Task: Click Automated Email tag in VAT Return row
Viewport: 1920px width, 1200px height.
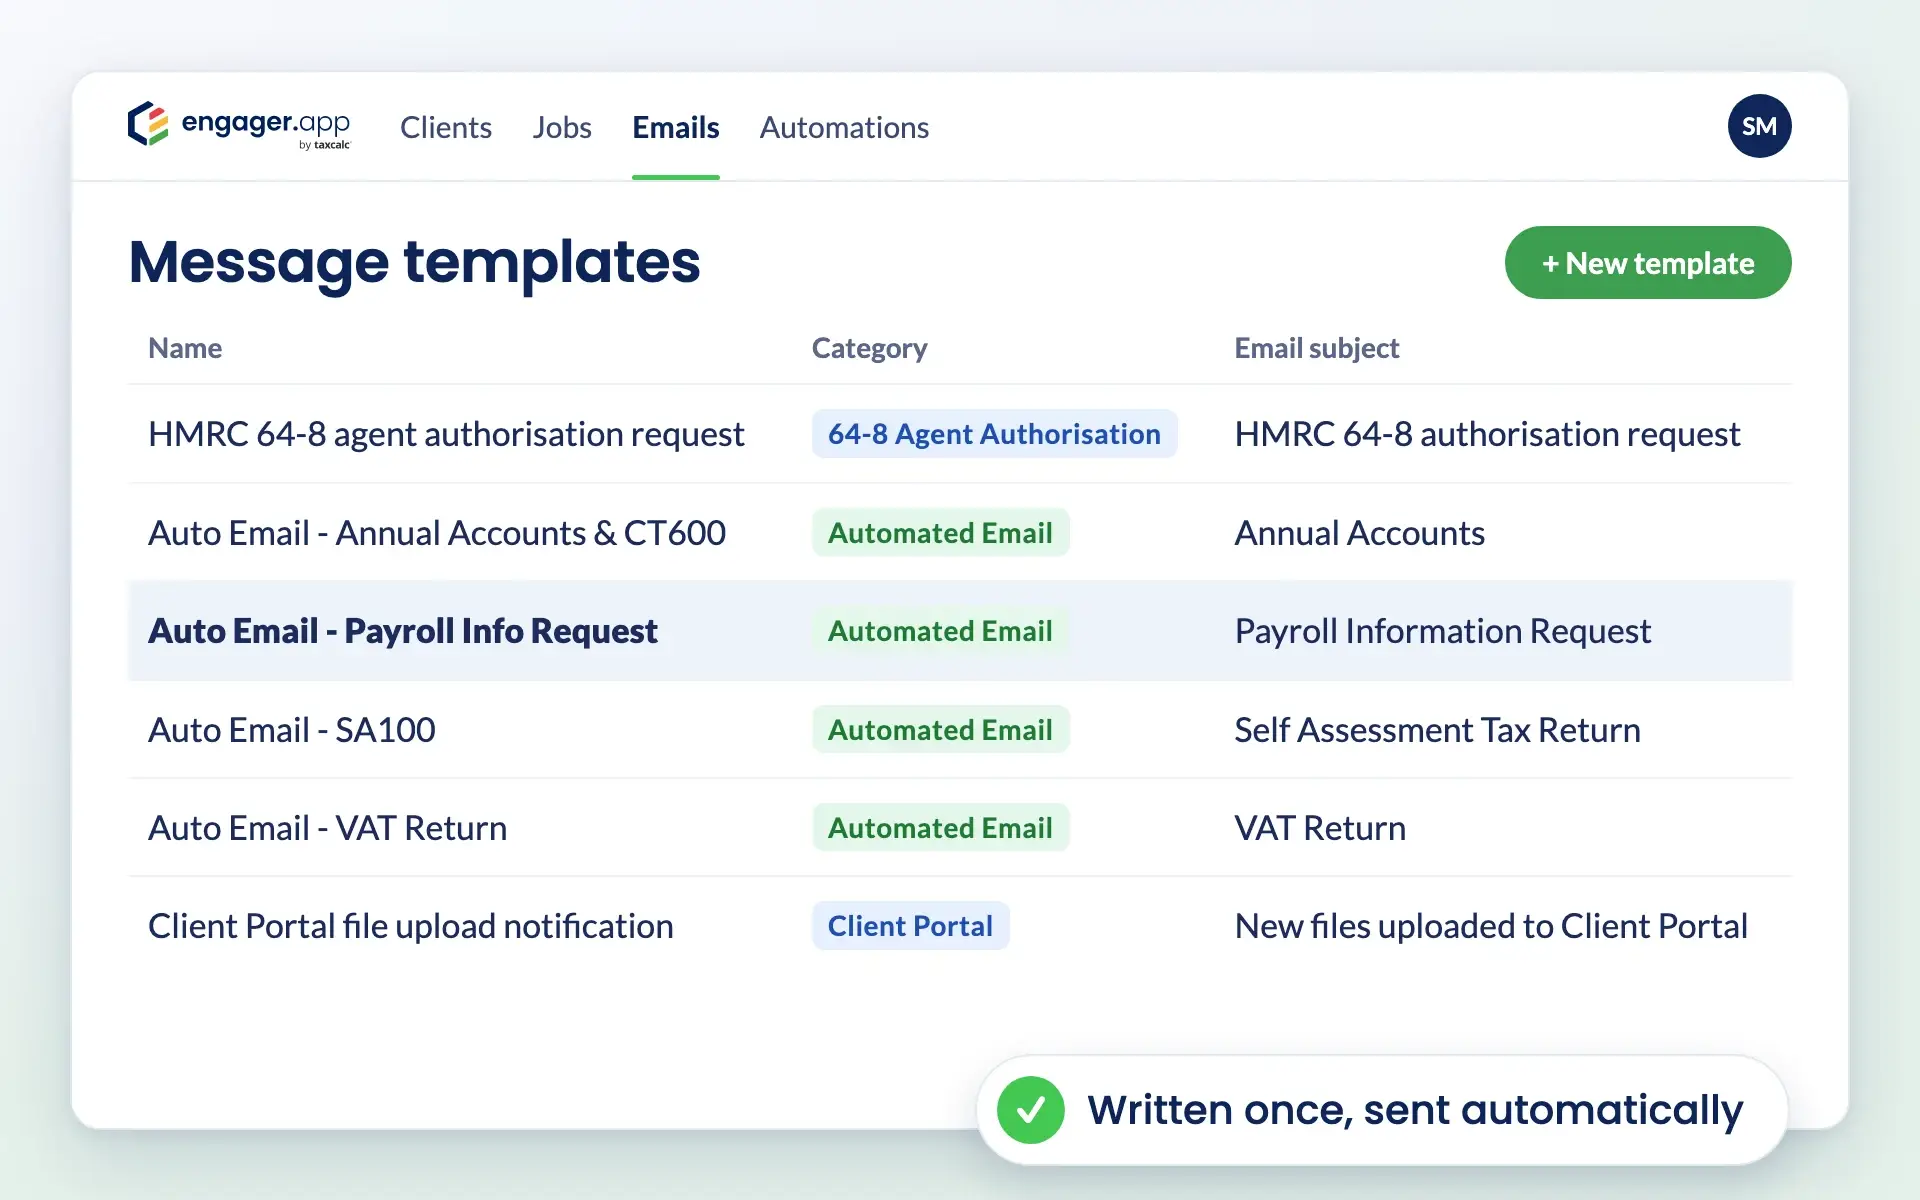Action: coord(940,828)
